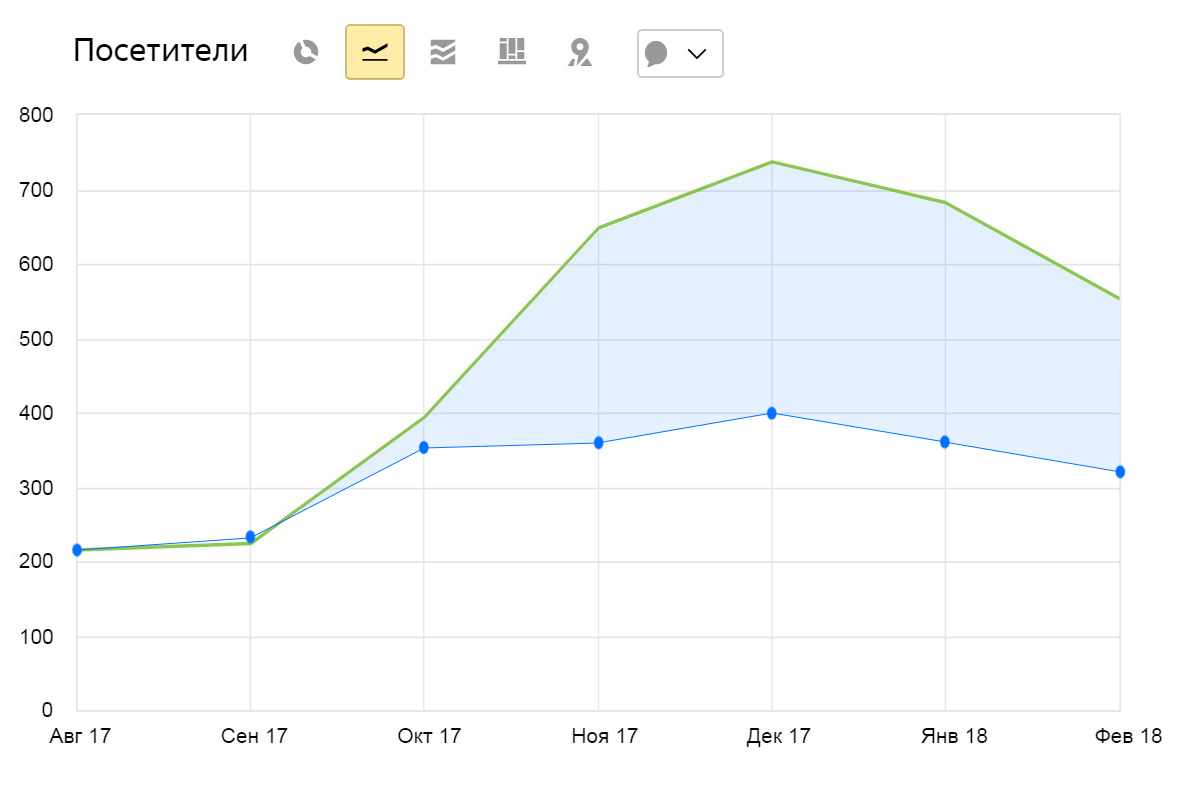Viewport: 1178px width, 785px height.
Task: Open the chart comments dropdown
Action: tap(680, 53)
